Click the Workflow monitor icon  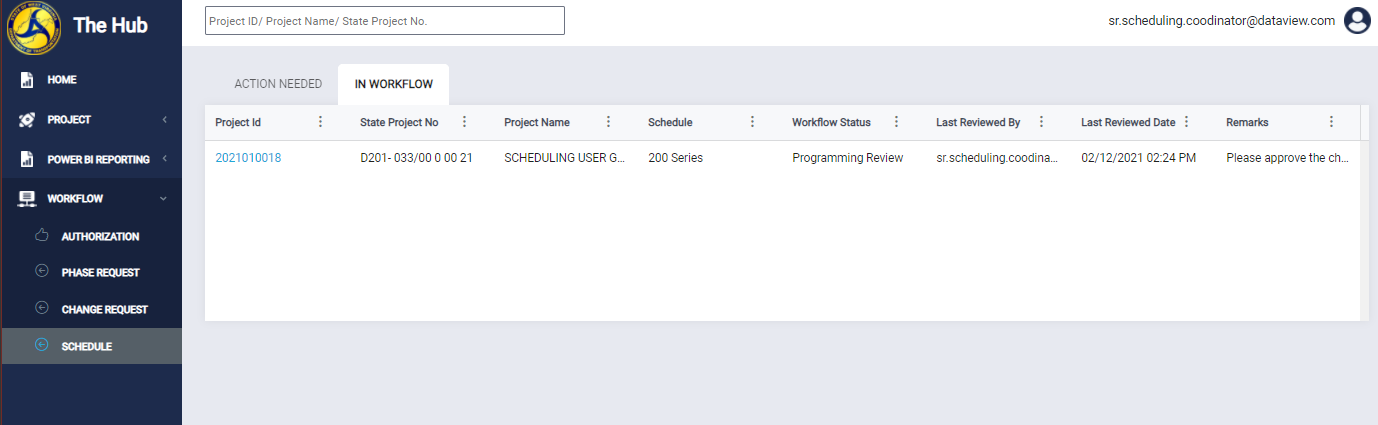pyautogui.click(x=28, y=199)
